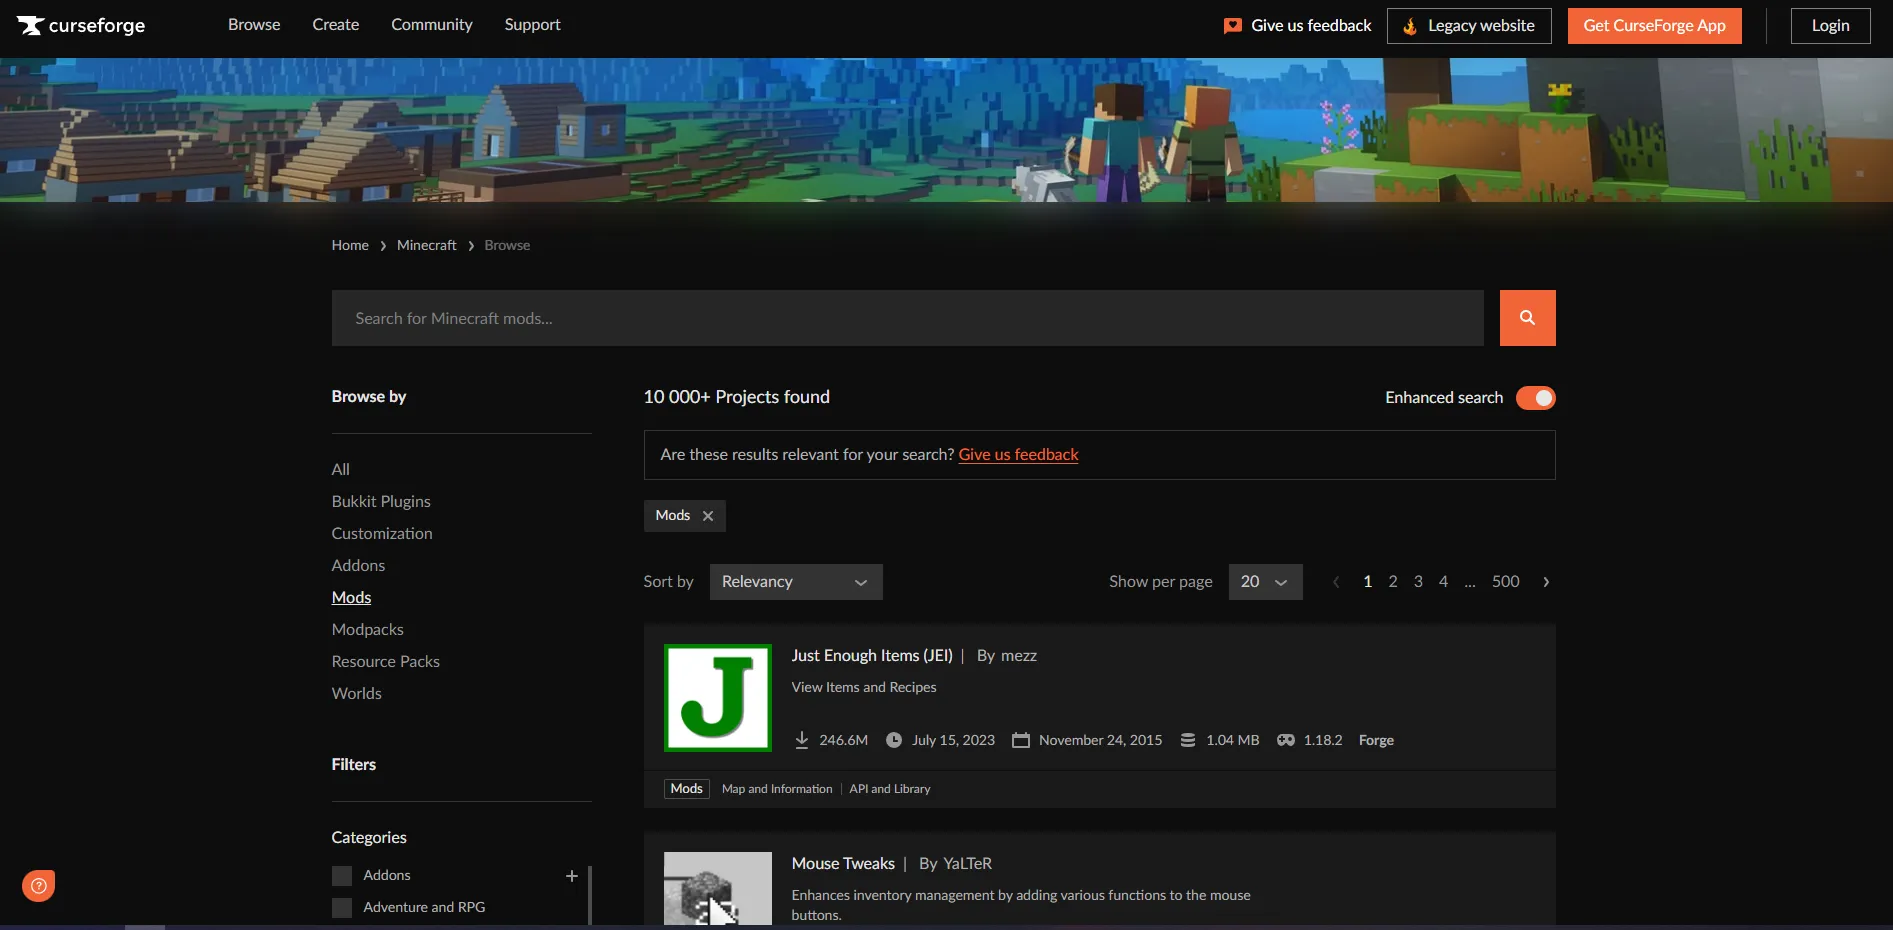
Task: Click the Give us feedback results link
Action: point(1018,455)
